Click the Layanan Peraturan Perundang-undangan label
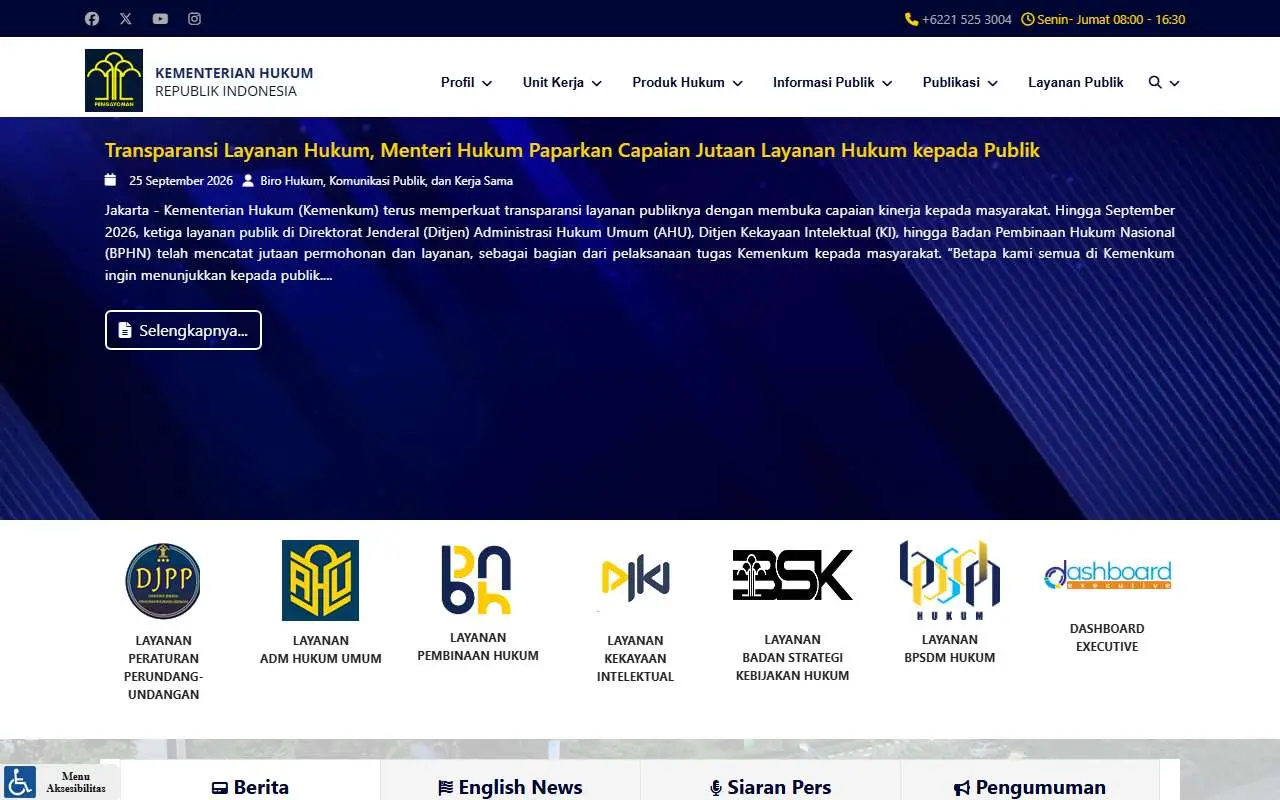Screen dimensions: 1280x800 point(163,668)
